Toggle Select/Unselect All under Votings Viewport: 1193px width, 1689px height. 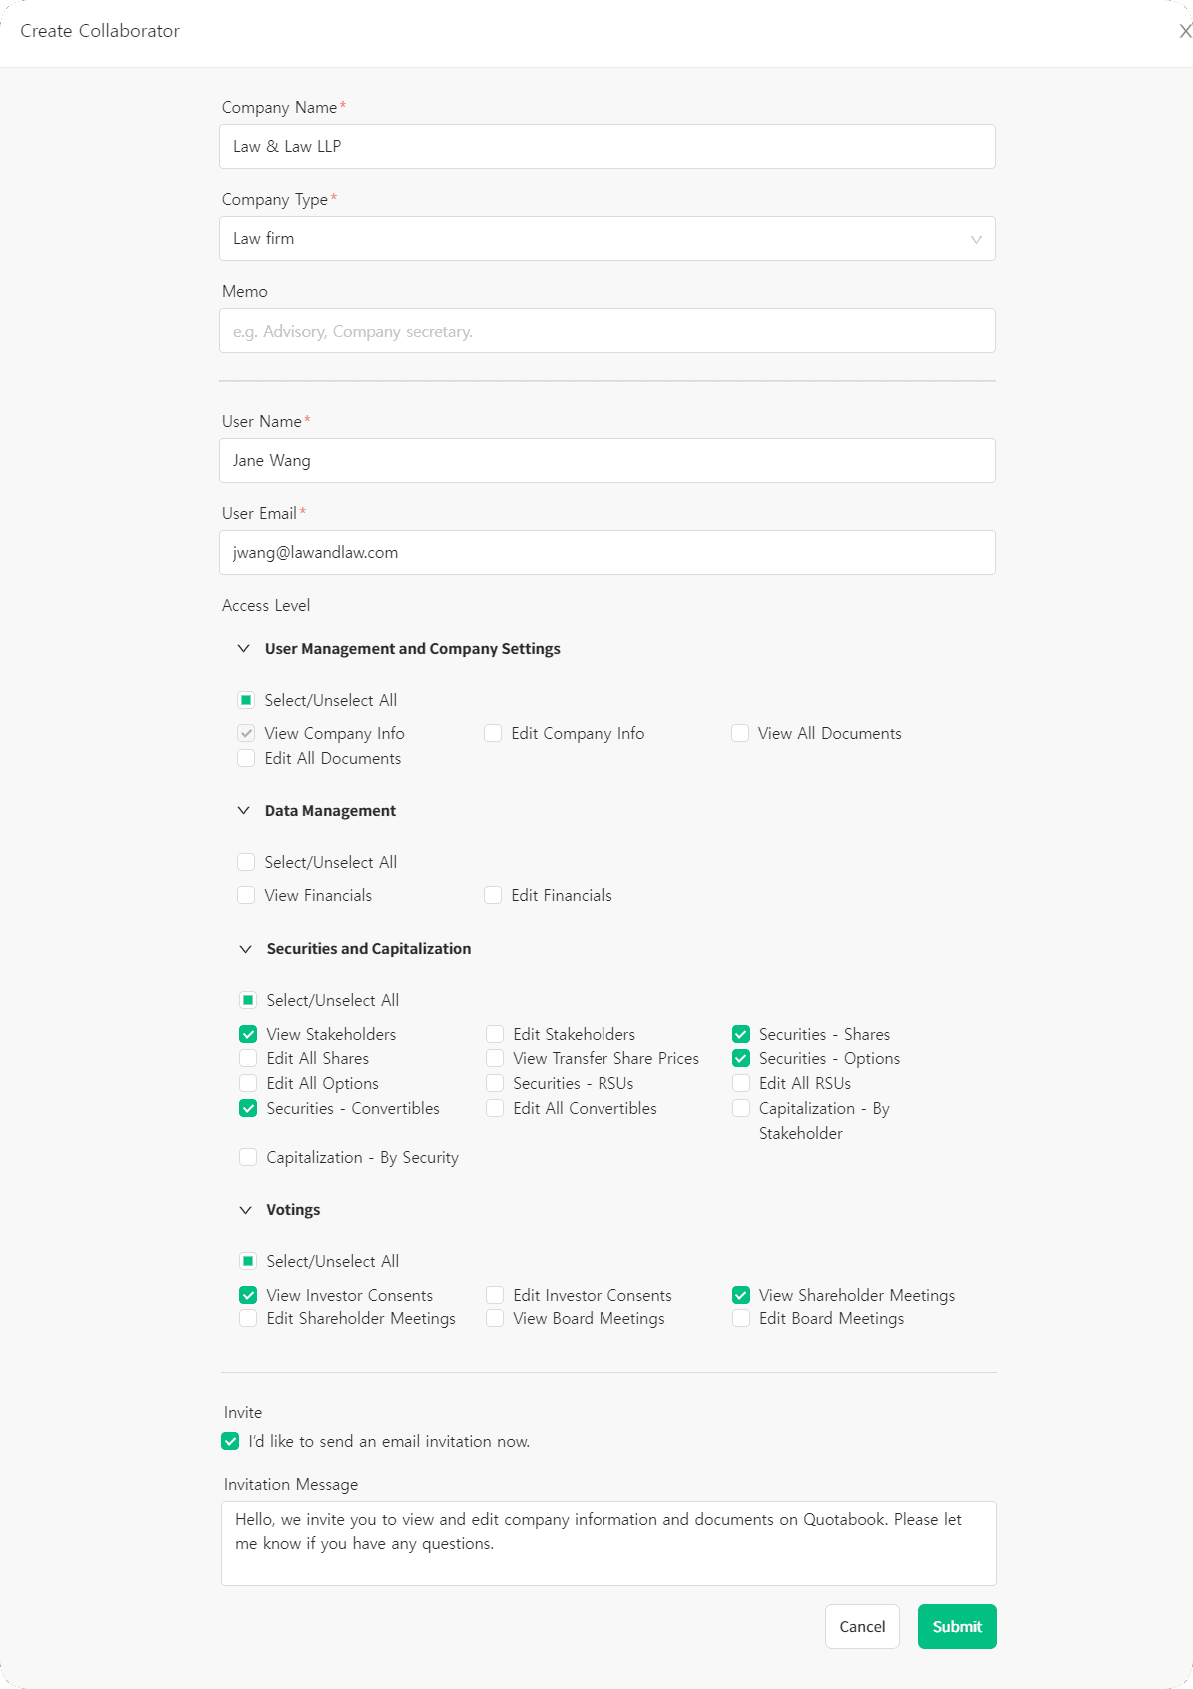pos(248,1261)
